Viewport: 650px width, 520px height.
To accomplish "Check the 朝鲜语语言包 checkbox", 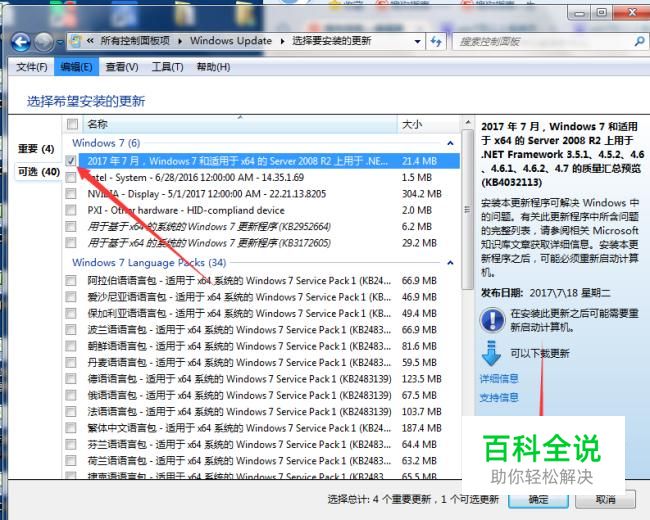I will pyautogui.click(x=71, y=346).
